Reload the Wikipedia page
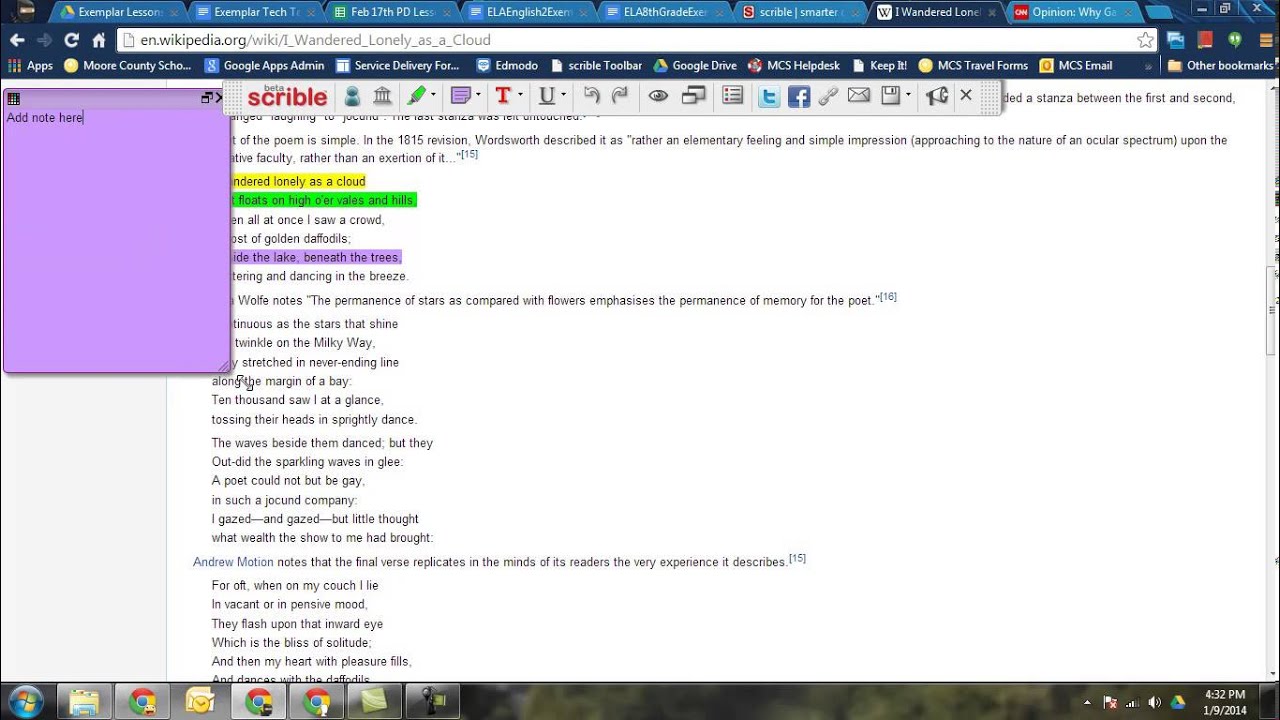 (71, 40)
